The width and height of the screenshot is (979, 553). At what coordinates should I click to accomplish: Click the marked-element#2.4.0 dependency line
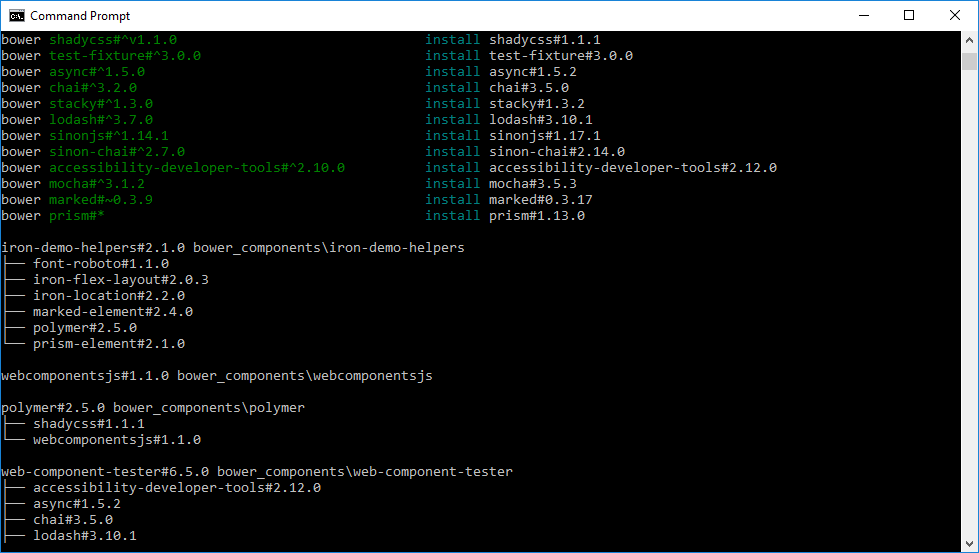(112, 312)
